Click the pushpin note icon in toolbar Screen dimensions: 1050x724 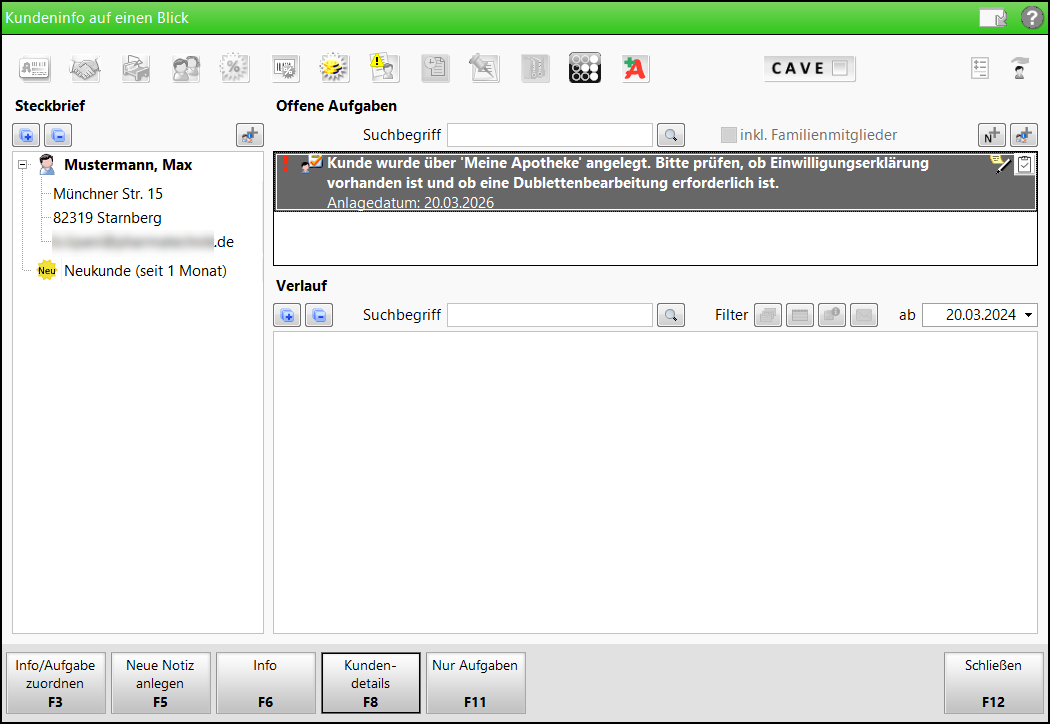pyautogui.click(x=485, y=68)
